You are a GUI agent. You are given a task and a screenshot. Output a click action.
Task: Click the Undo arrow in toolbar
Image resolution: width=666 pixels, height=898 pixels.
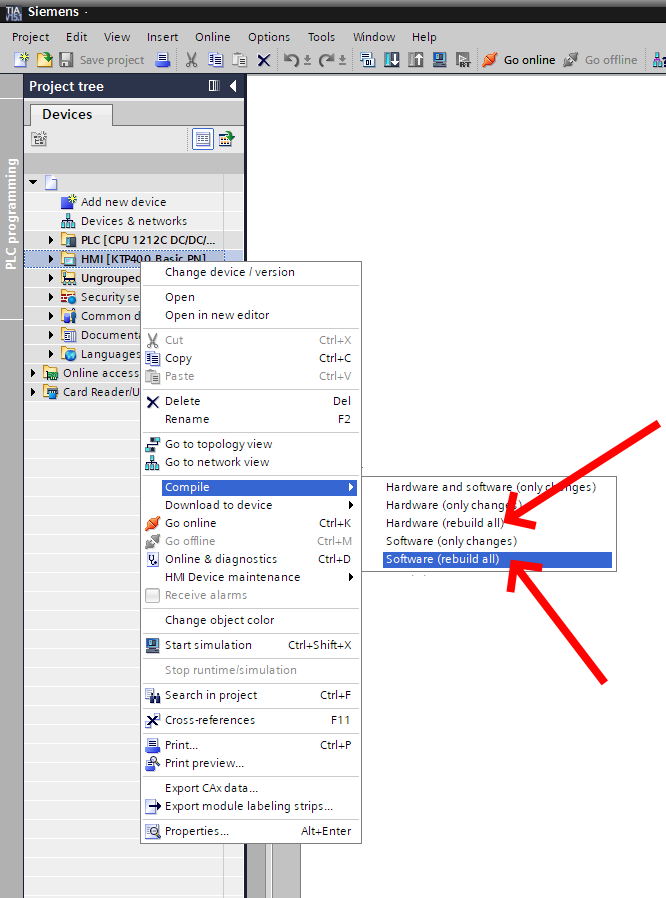[x=291, y=60]
